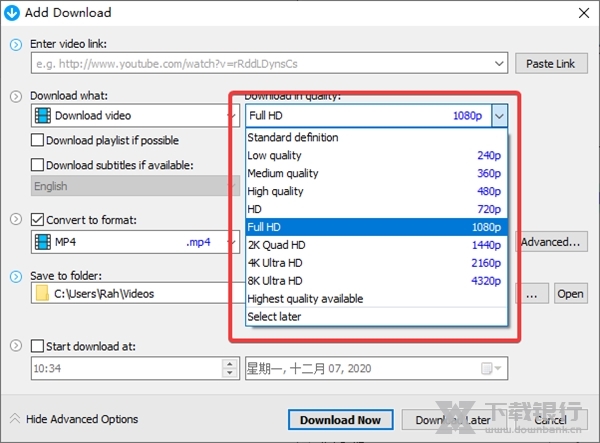600x443 pixels.
Task: Tick the Start download at checkbox
Action: (37, 346)
